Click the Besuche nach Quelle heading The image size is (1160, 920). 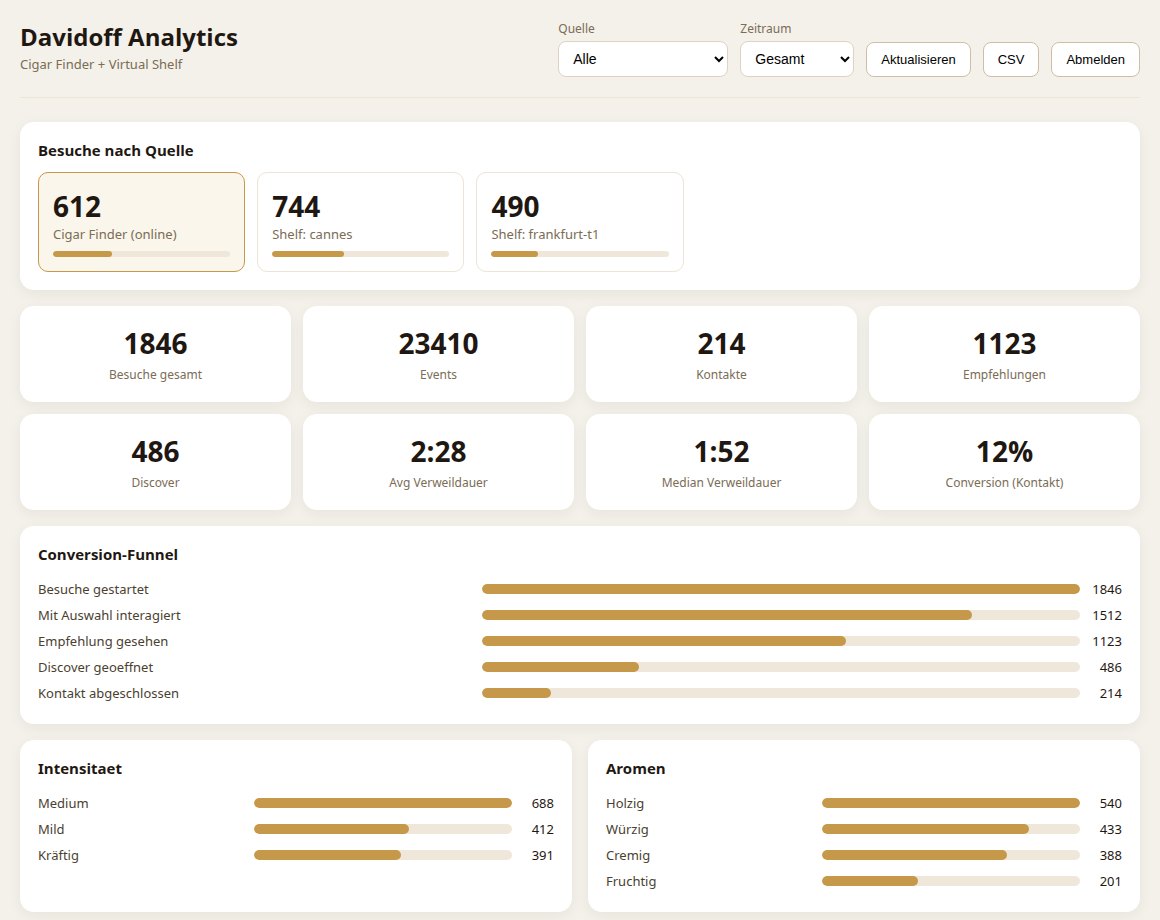(115, 151)
